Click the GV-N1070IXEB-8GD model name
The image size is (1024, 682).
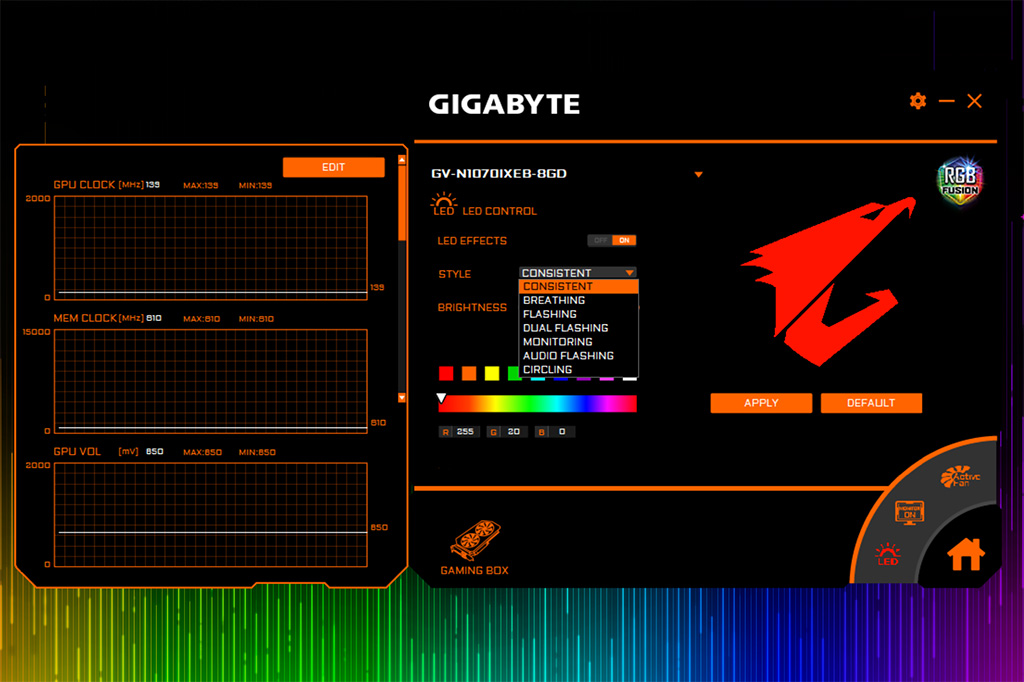coord(499,174)
